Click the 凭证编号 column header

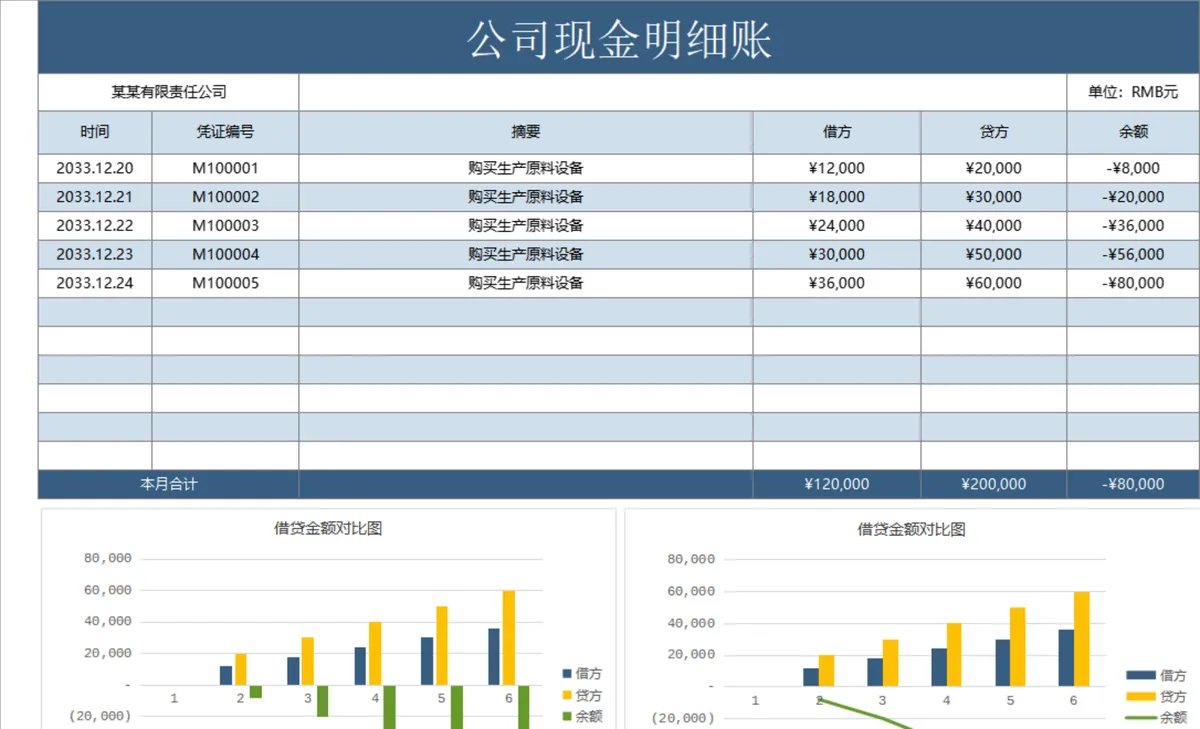[x=225, y=131]
